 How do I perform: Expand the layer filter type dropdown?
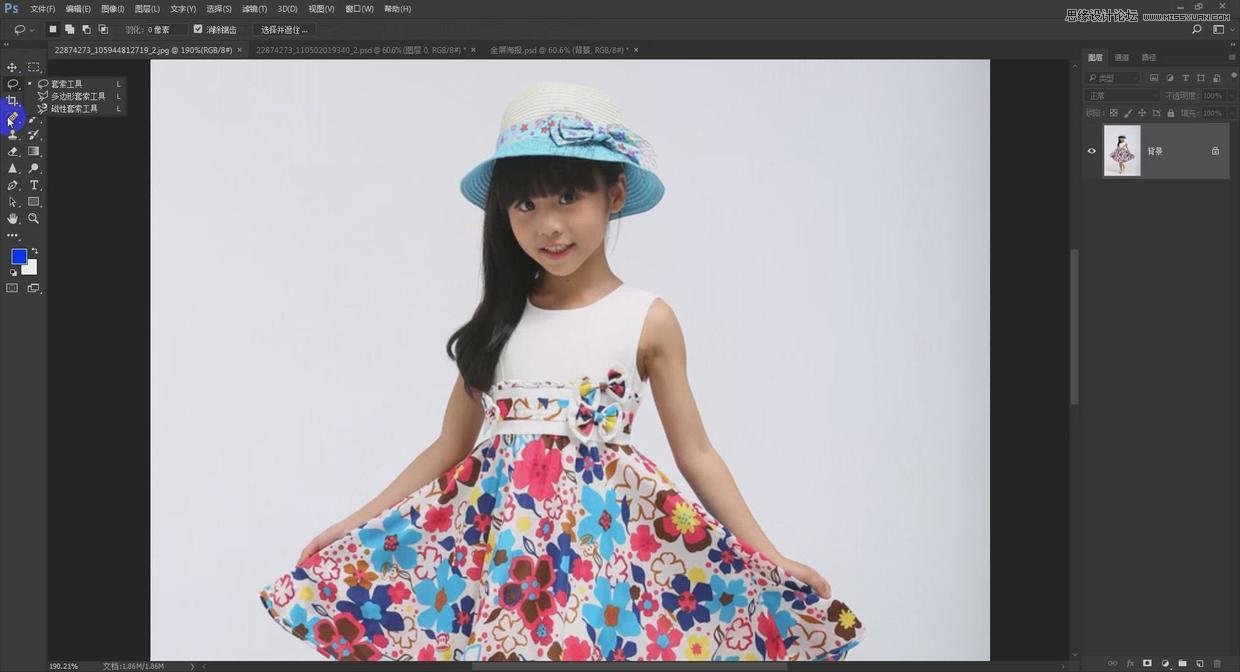coord(1113,78)
